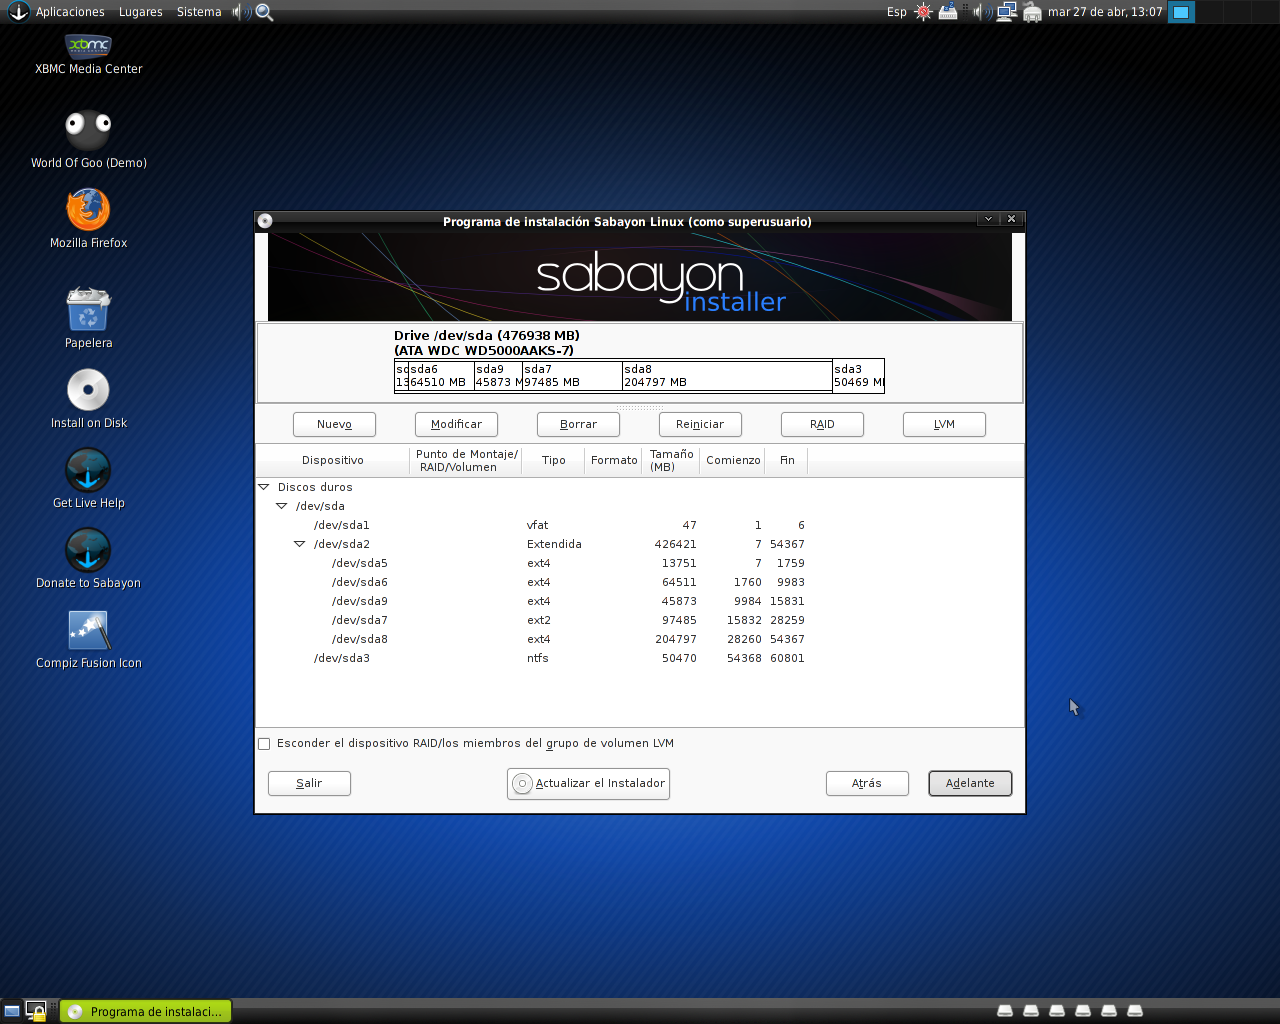This screenshot has width=1280, height=1024.
Task: Proceed with the Adelante button
Action: [970, 783]
